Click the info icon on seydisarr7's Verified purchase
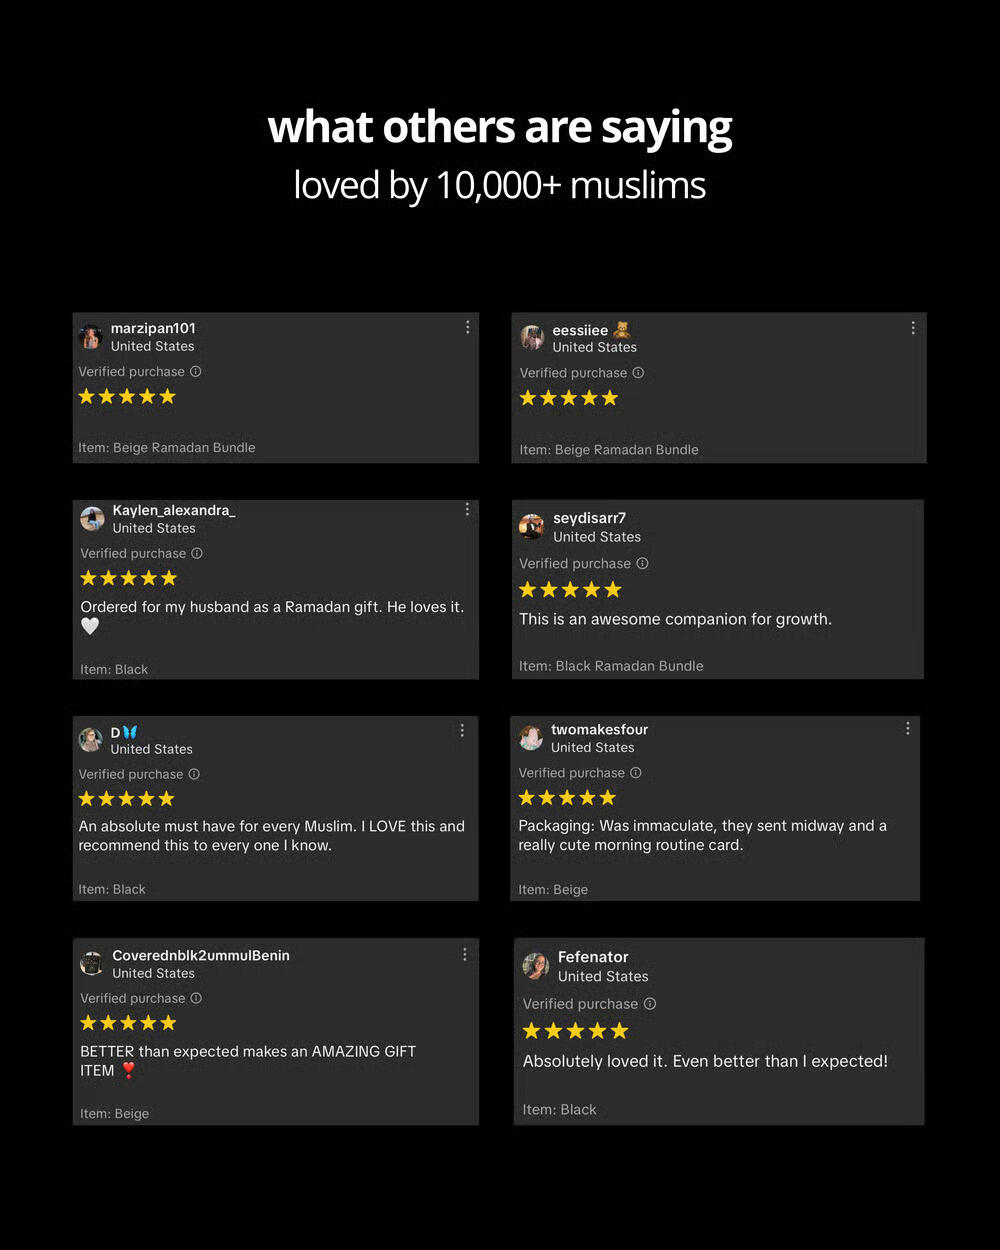1000x1250 pixels. 642,564
